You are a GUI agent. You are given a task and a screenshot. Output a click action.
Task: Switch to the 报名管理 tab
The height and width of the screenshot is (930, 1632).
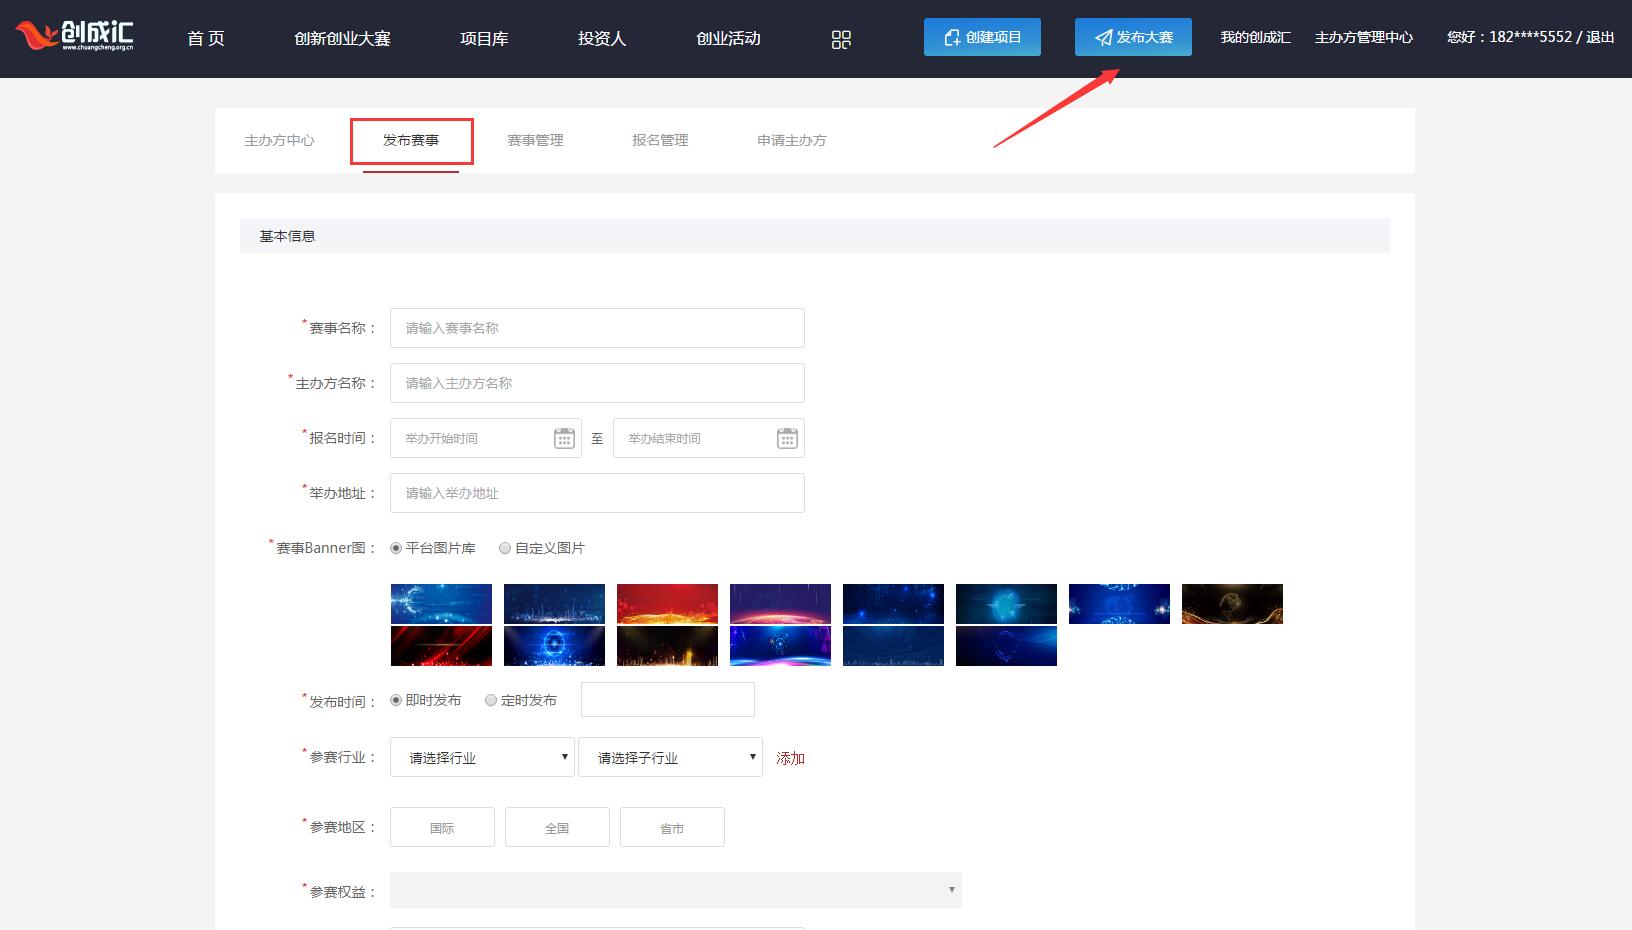point(660,140)
